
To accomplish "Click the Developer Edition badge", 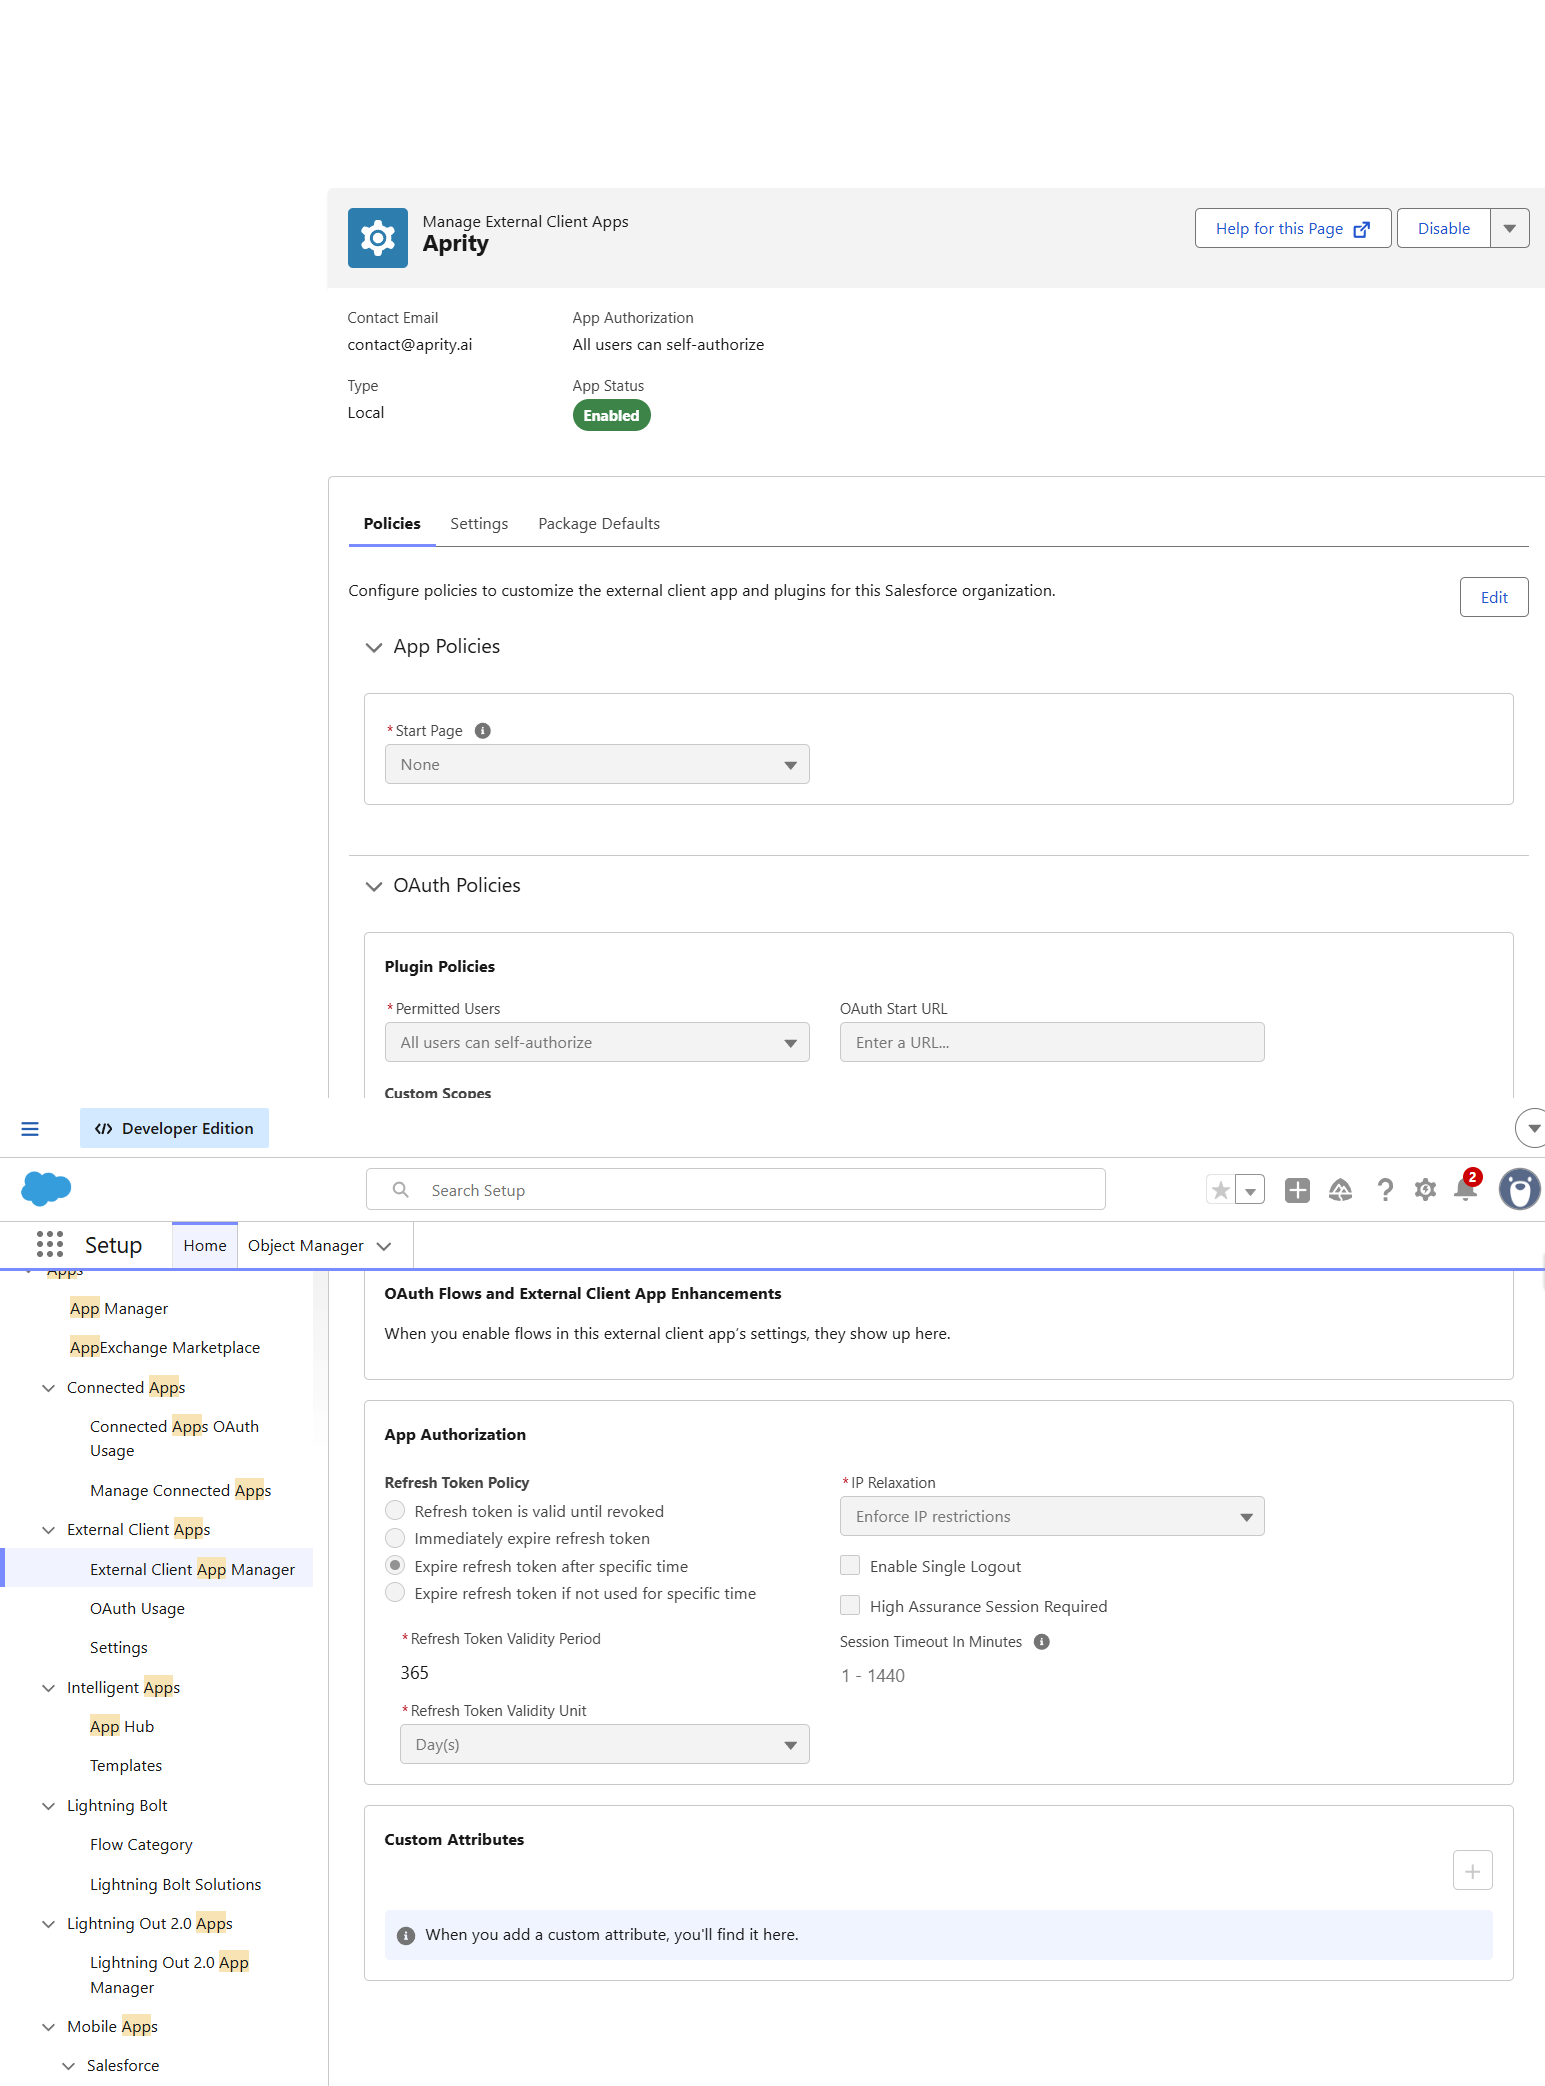I will 174,1128.
